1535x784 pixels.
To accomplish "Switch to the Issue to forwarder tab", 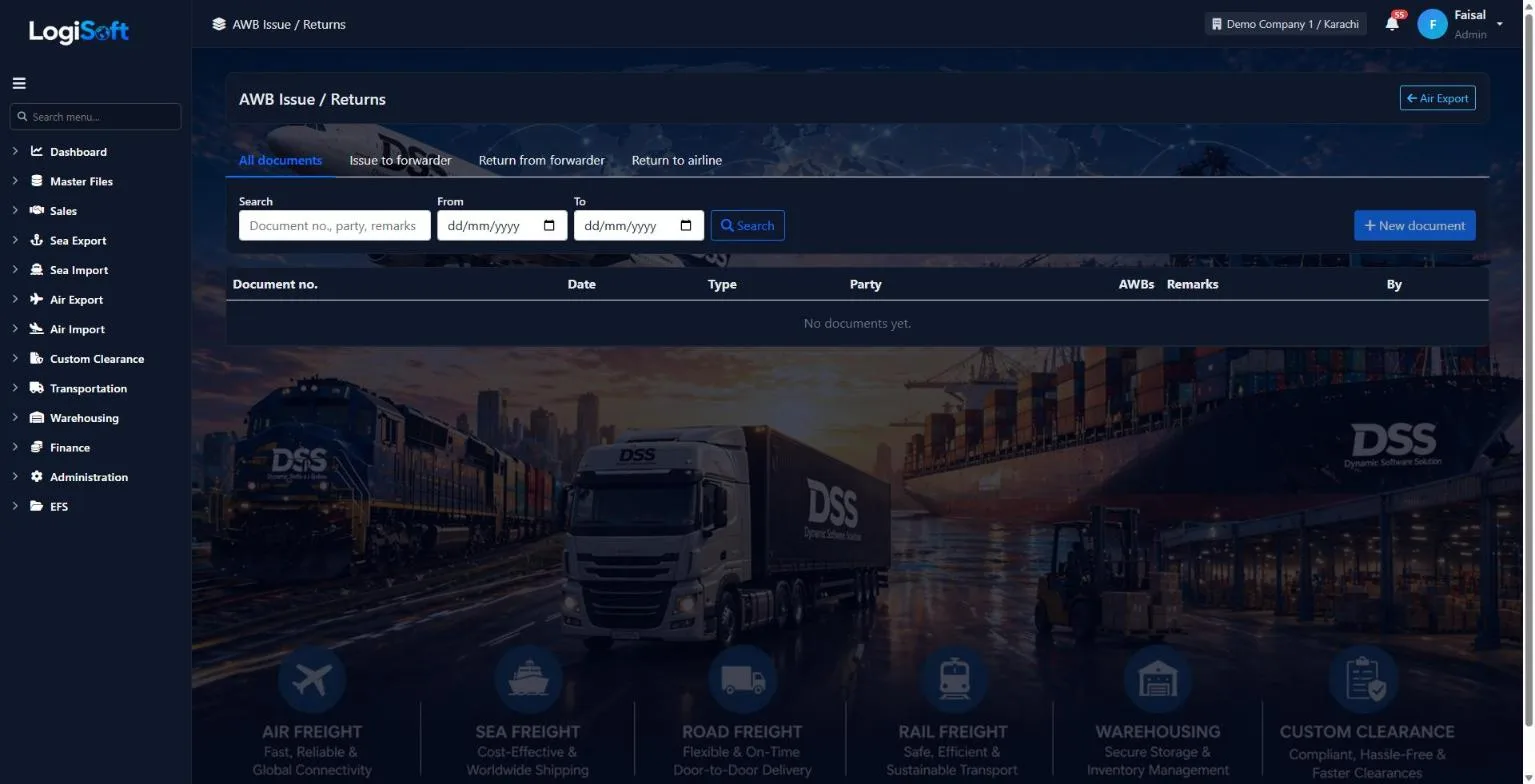I will point(400,160).
